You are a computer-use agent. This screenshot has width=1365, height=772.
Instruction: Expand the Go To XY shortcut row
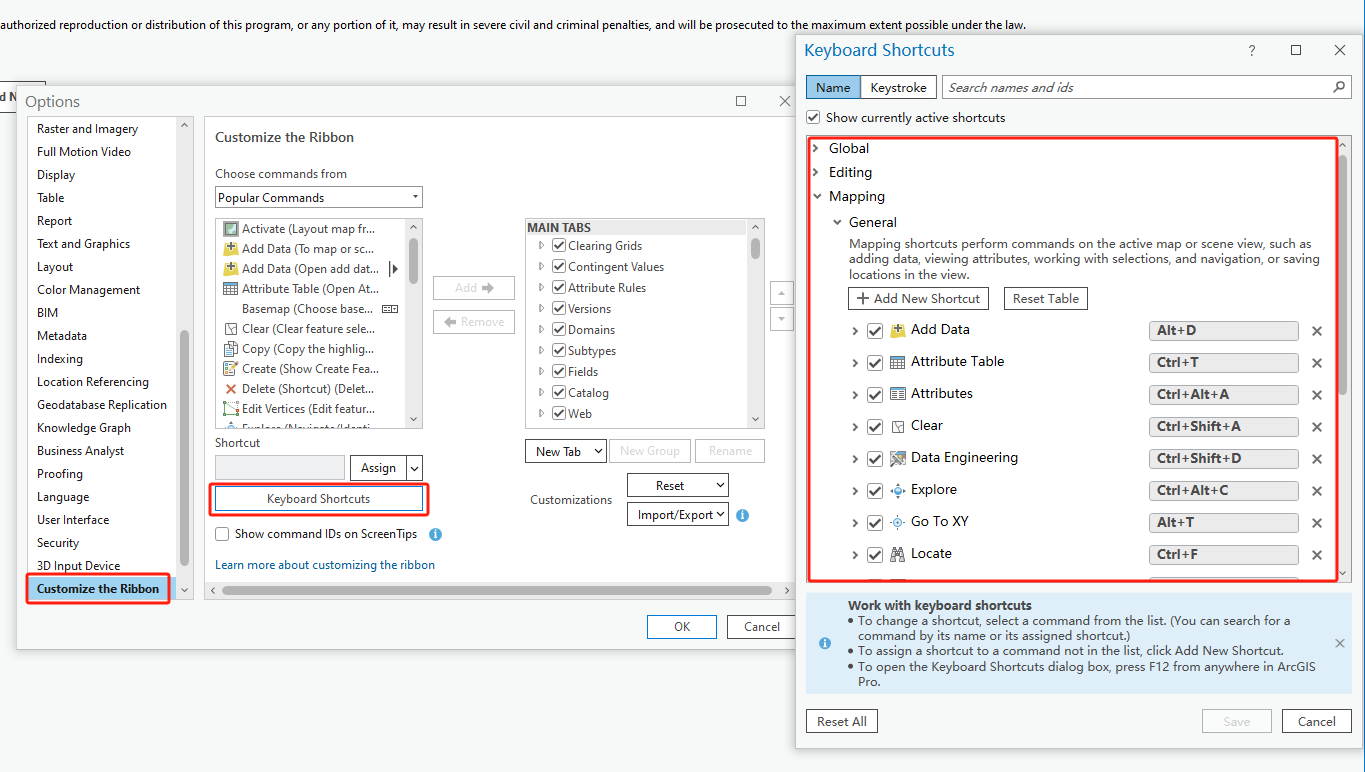coord(855,523)
